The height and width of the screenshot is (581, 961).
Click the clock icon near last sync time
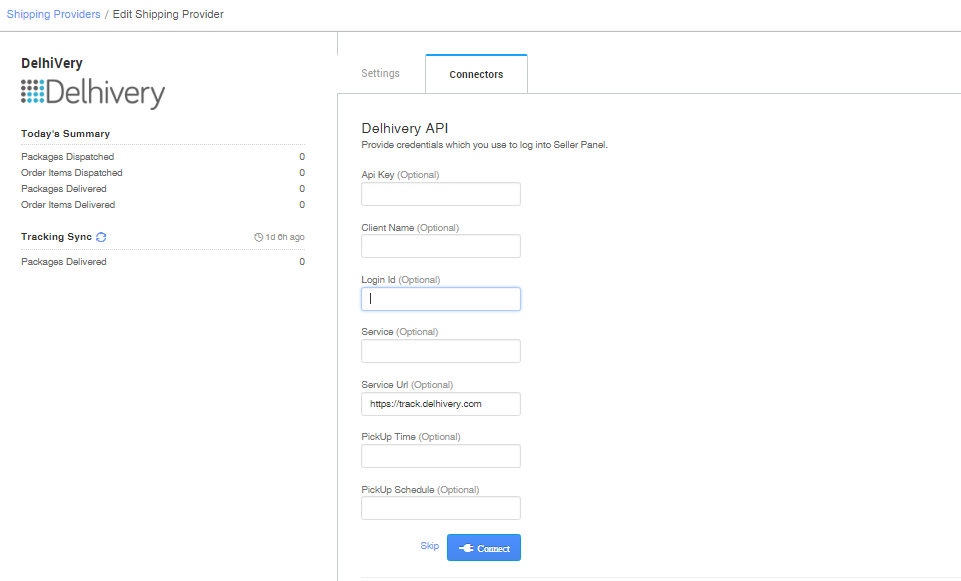point(258,236)
